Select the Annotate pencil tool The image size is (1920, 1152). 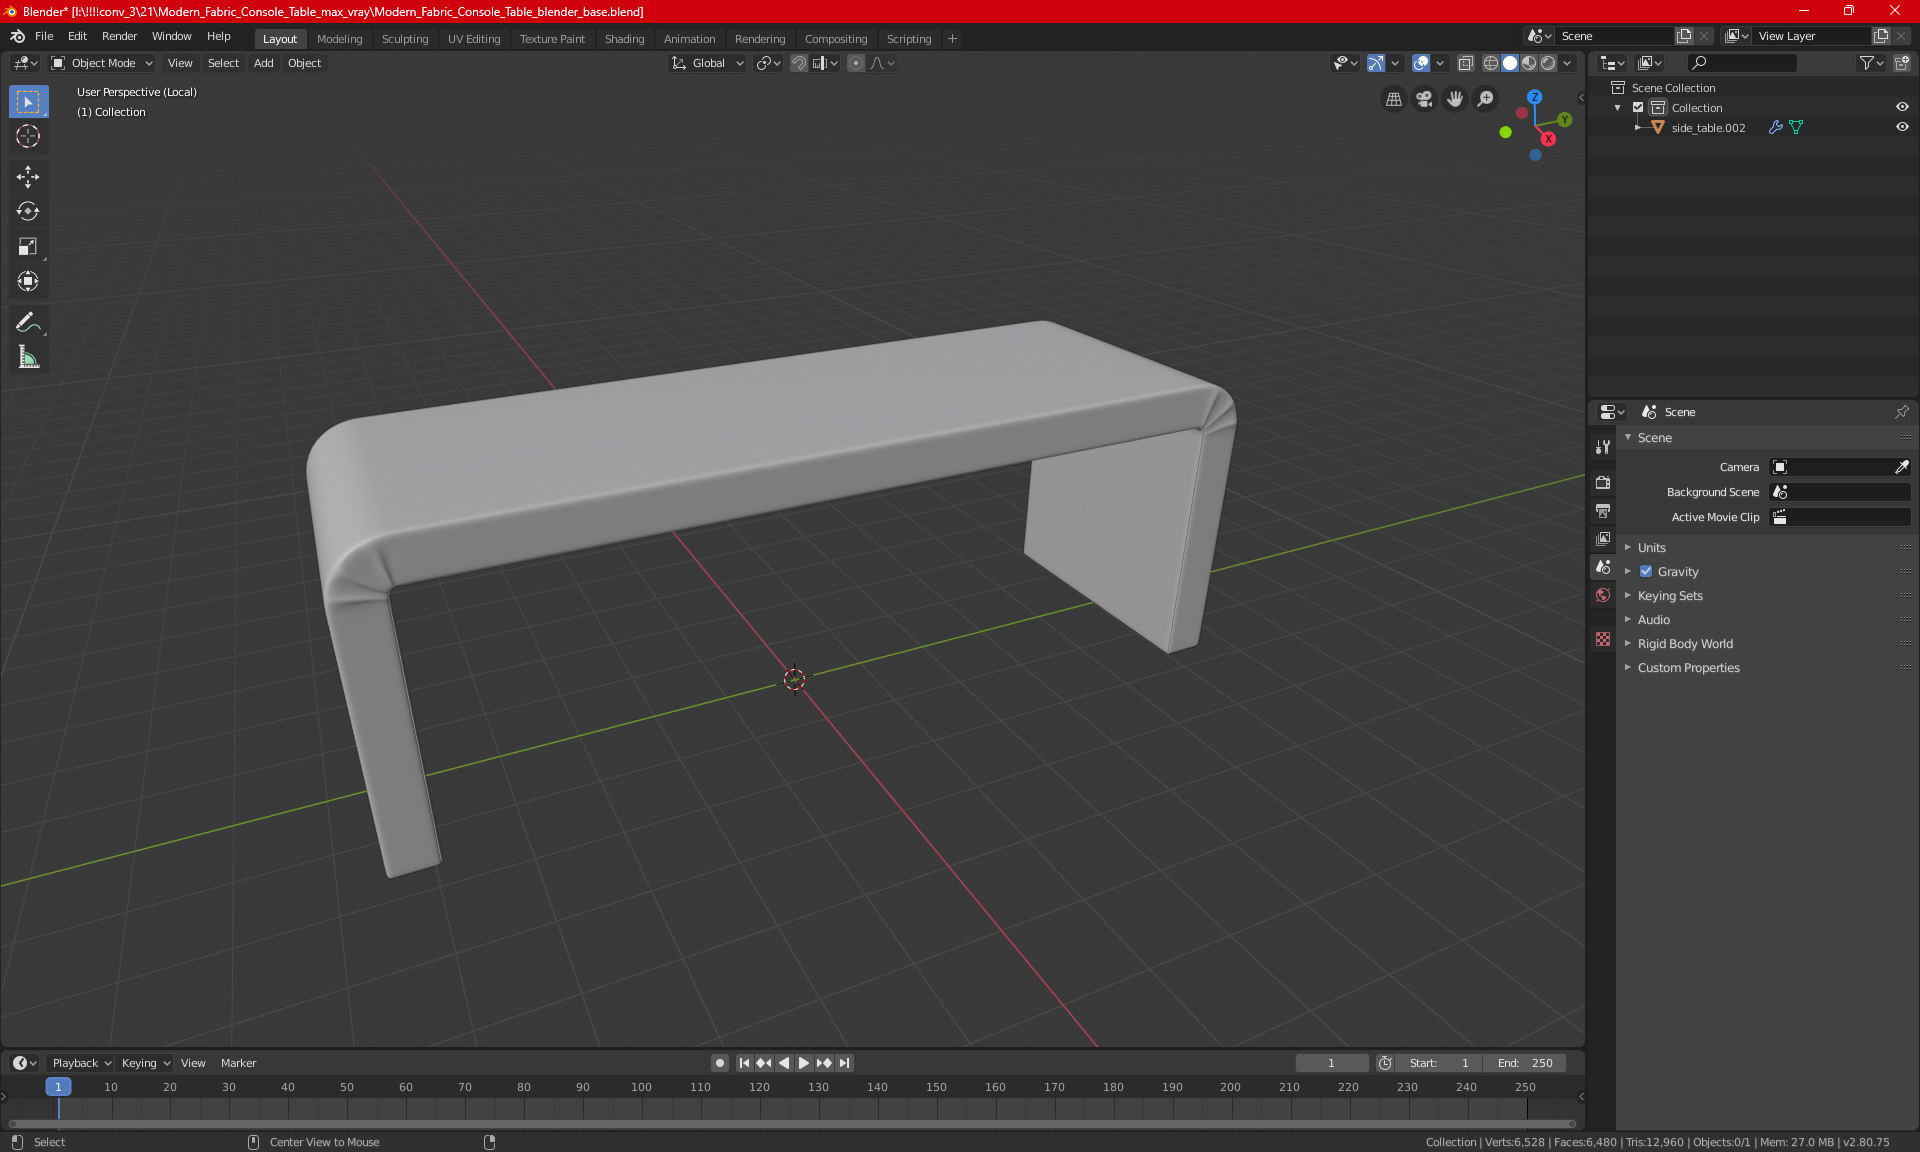[28, 323]
